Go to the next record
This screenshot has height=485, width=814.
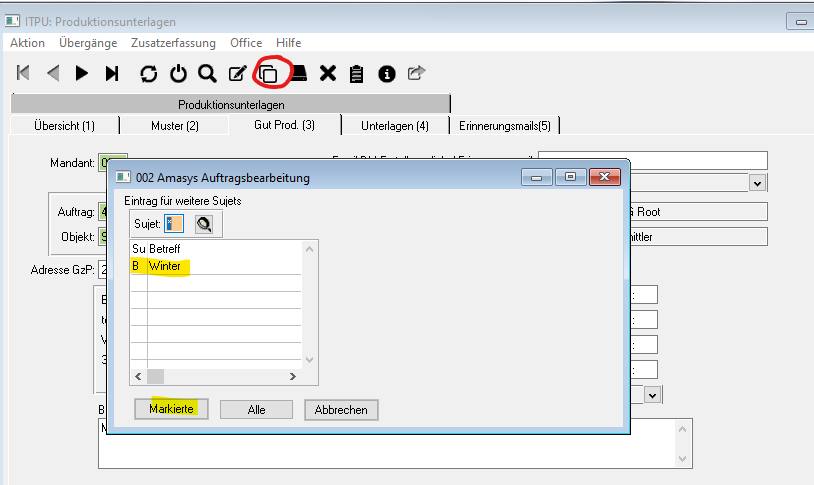82,73
